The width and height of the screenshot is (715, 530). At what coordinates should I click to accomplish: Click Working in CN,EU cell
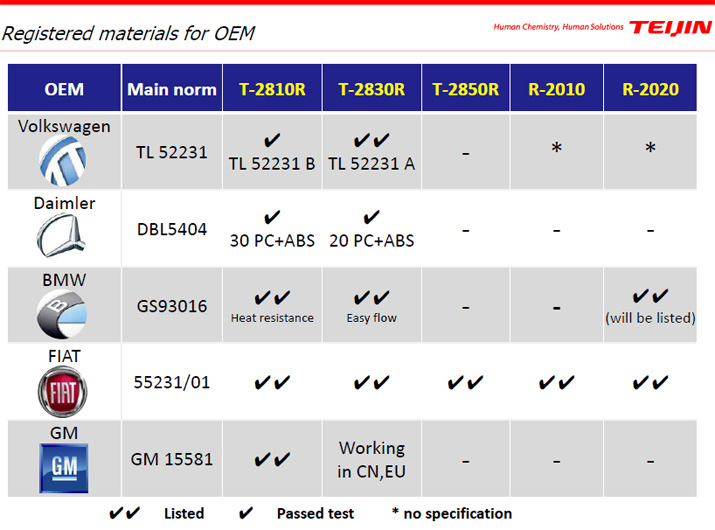click(x=372, y=460)
